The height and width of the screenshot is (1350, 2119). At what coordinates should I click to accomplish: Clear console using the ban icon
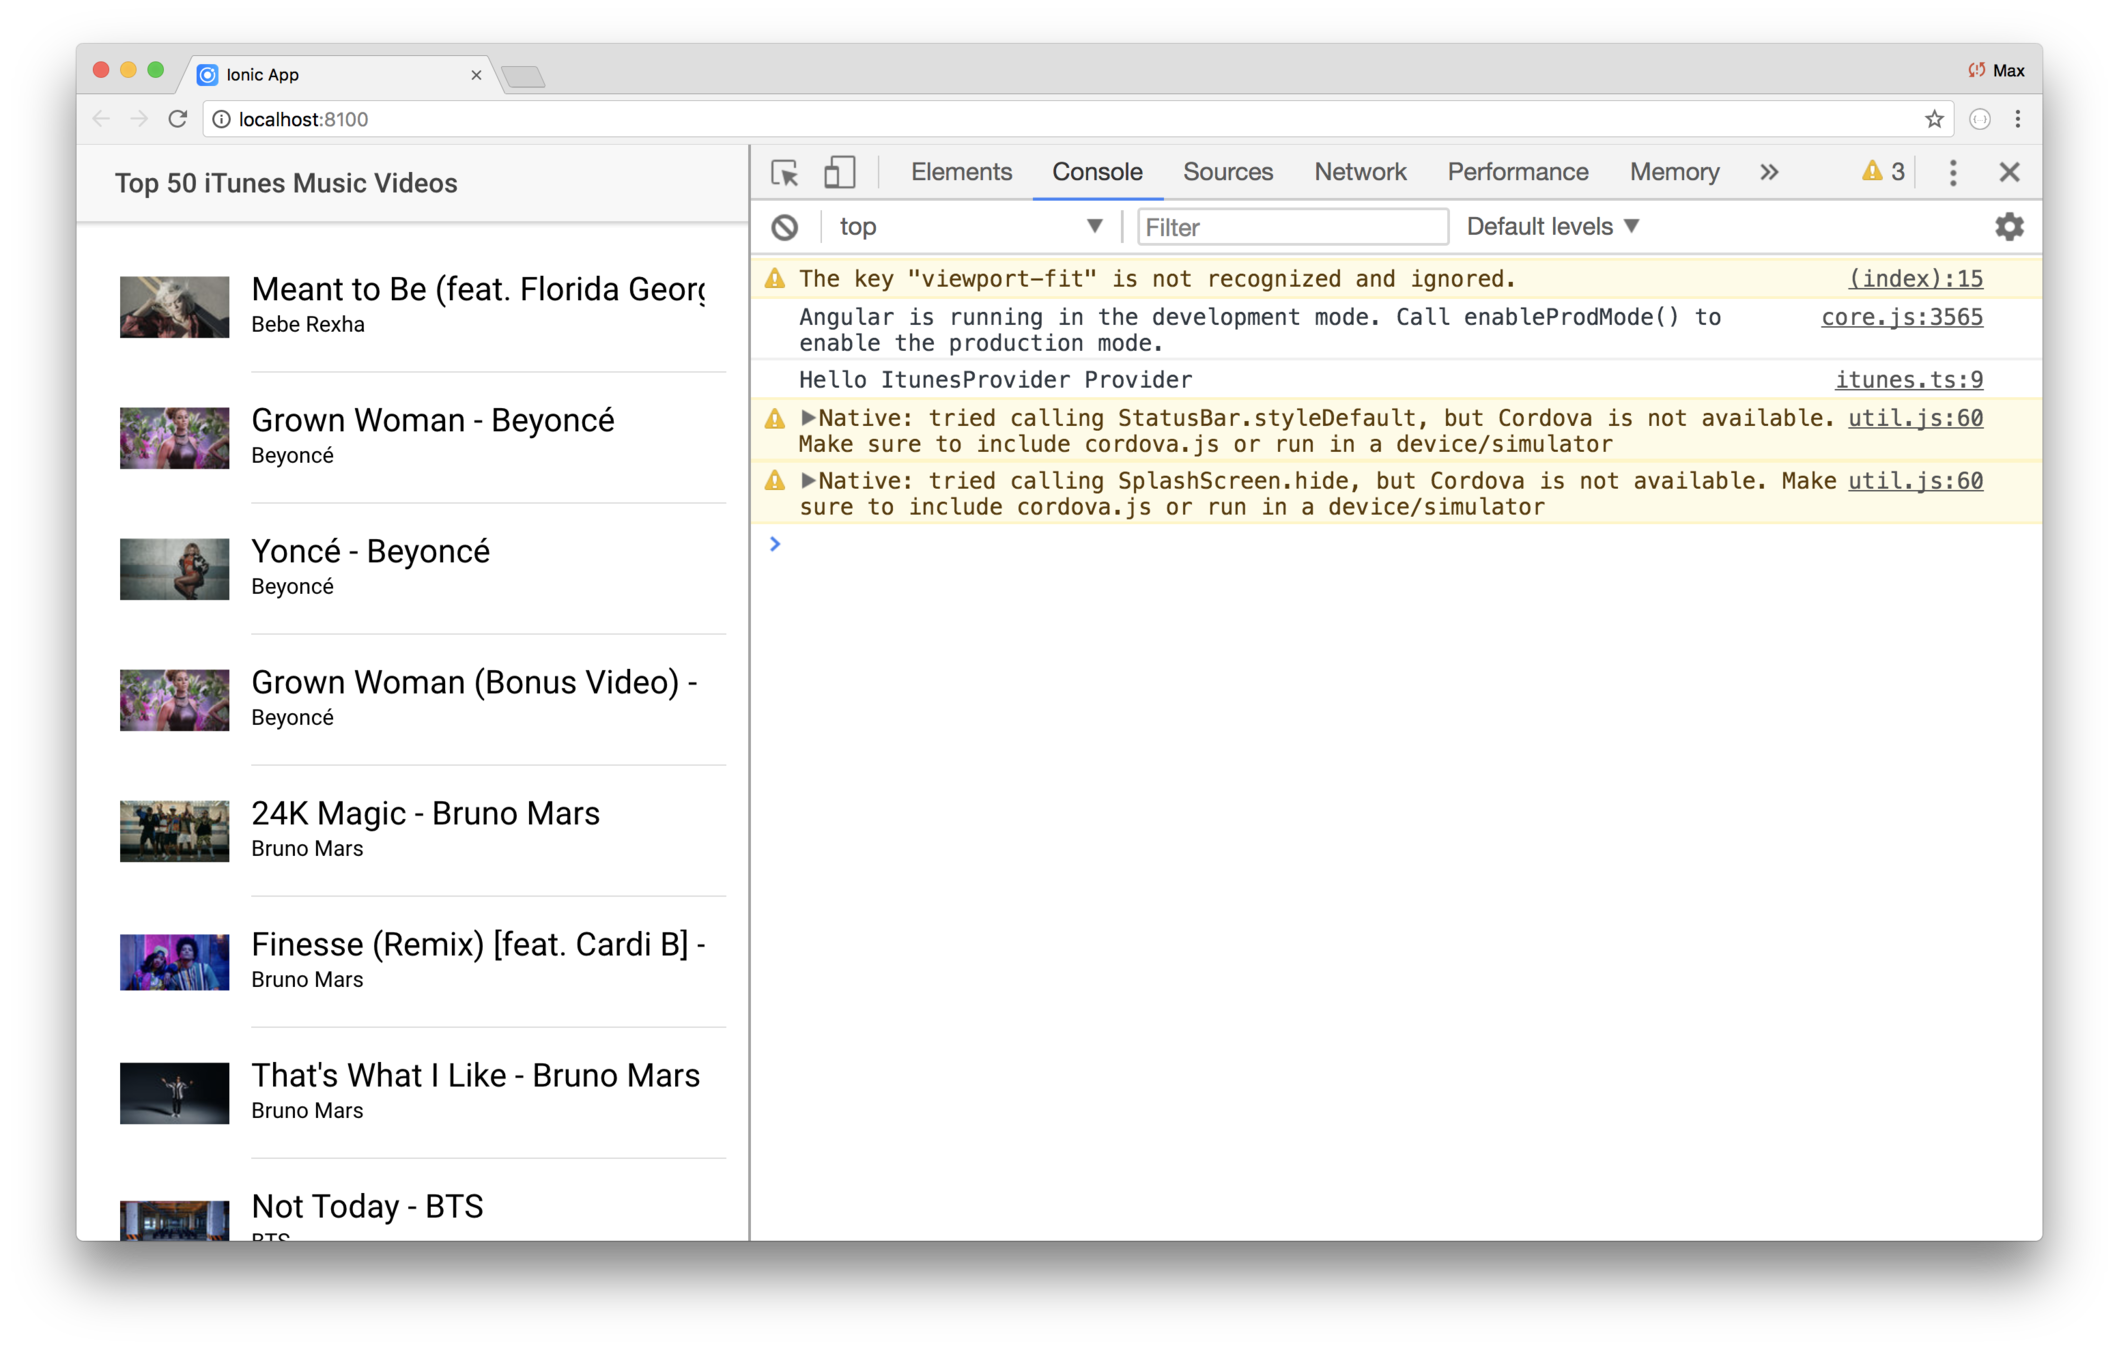pyautogui.click(x=785, y=227)
